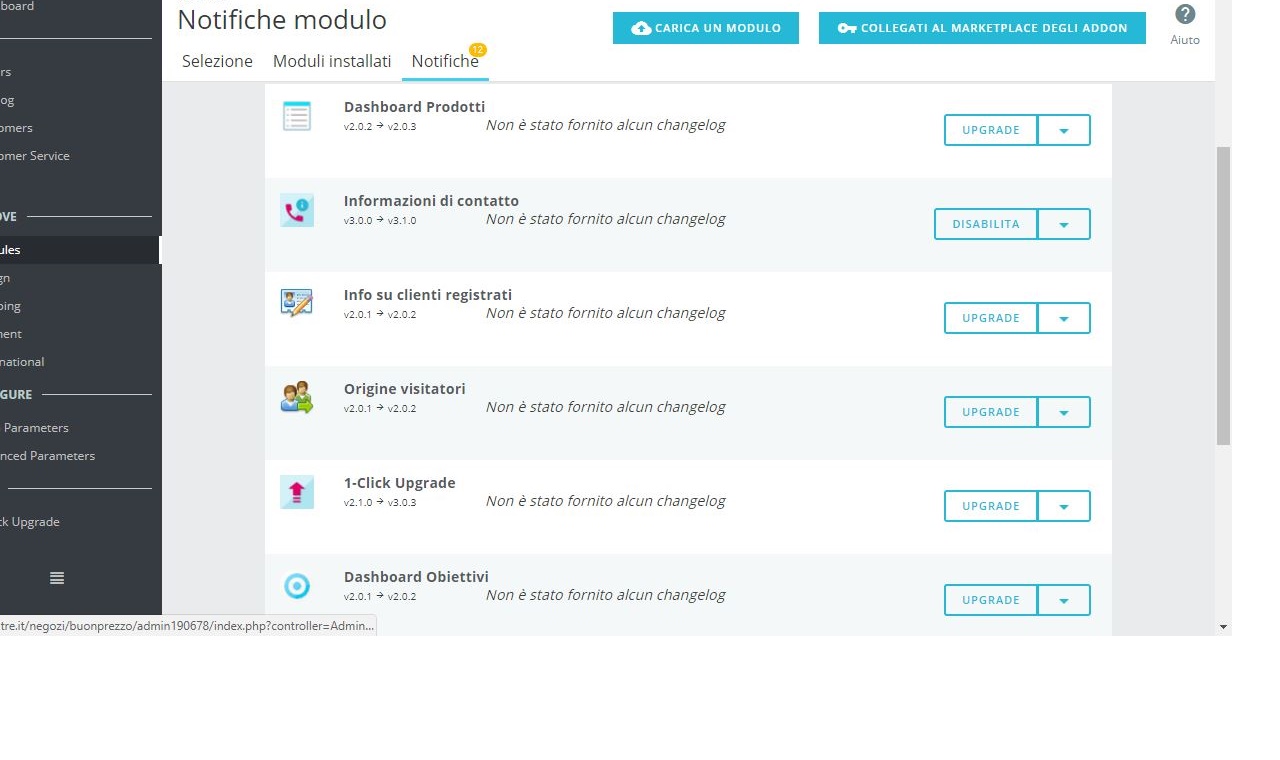
Task: Upgrade the 1-Click Upgrade module
Action: (991, 506)
